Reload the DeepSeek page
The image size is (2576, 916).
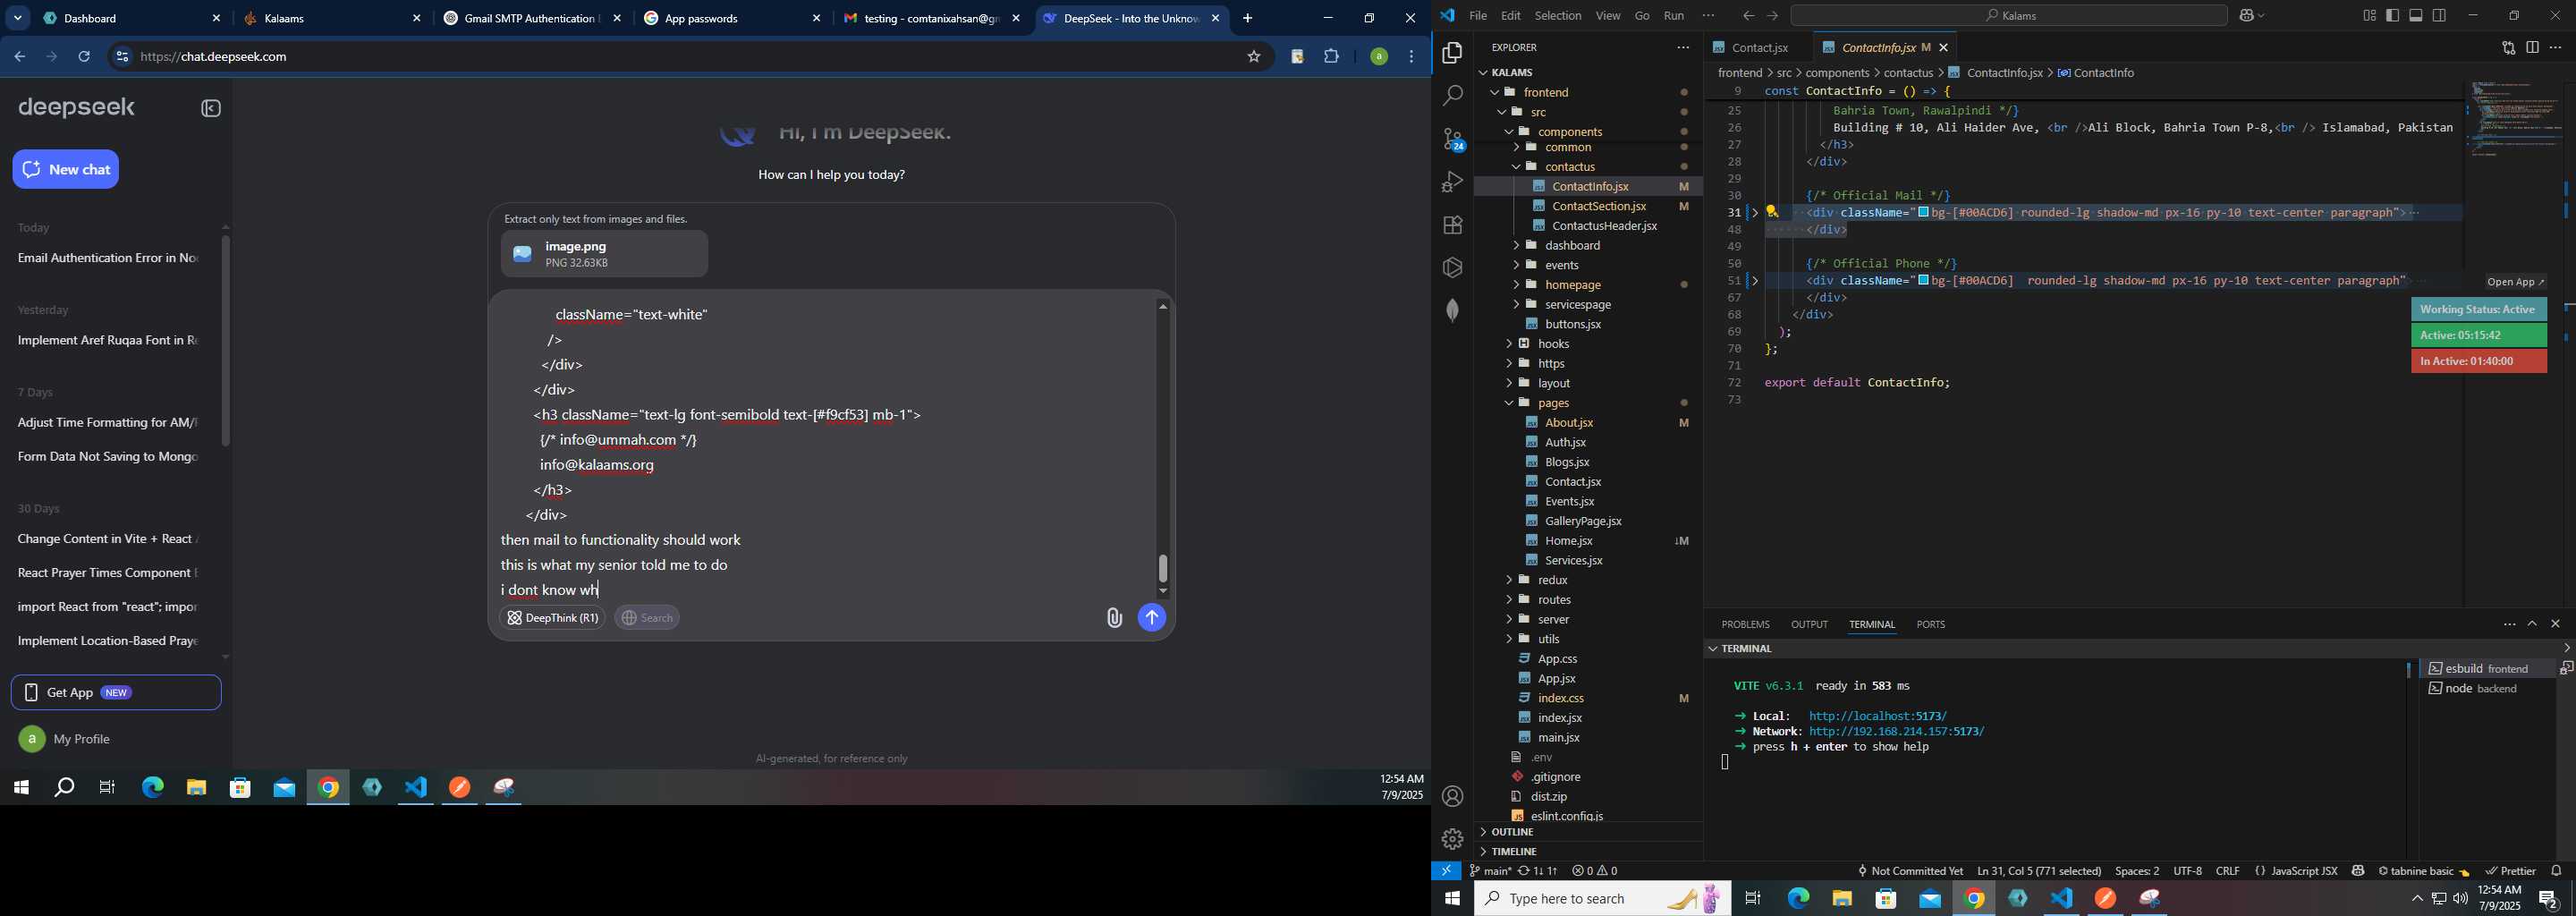[85, 57]
